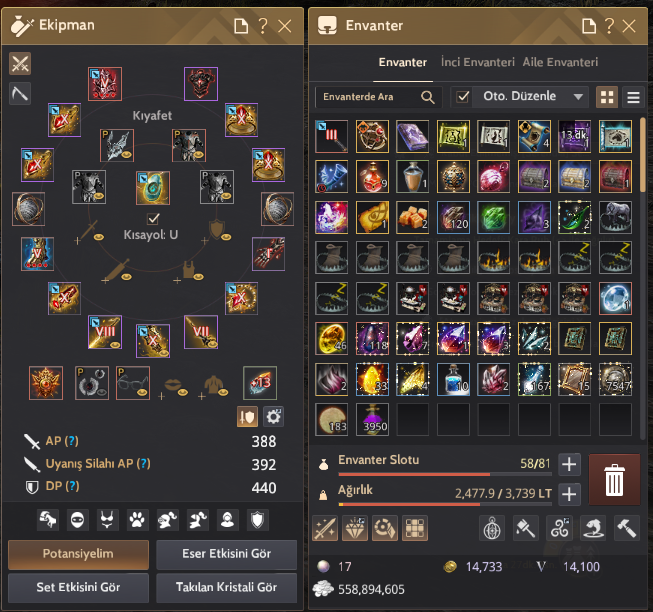Open equipment settings gear icon
The height and width of the screenshot is (612, 653).
pyautogui.click(x=273, y=417)
